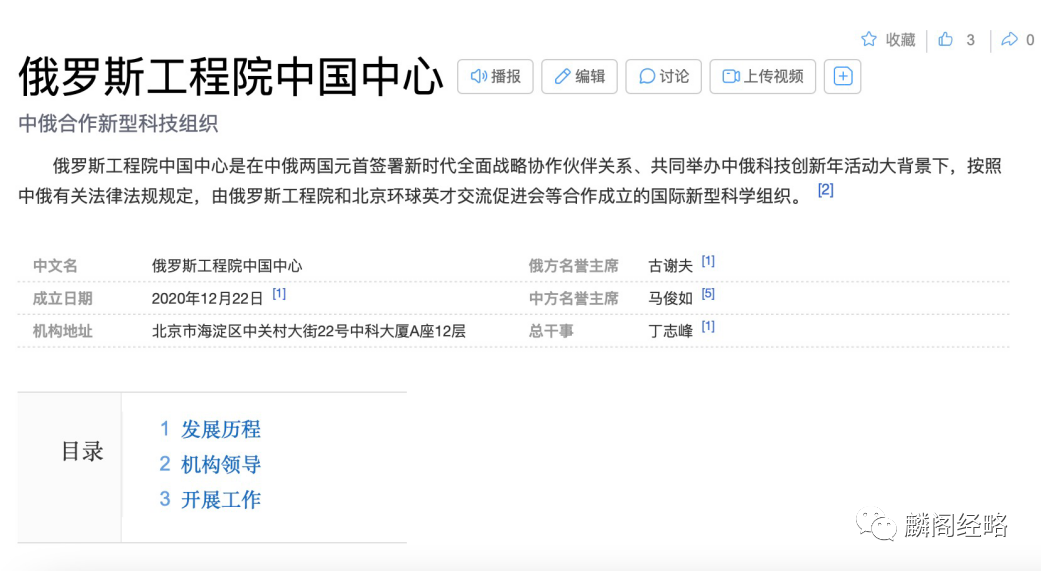1041x571 pixels.
Task: Click the plus icon button beside 上传视频
Action: click(842, 76)
